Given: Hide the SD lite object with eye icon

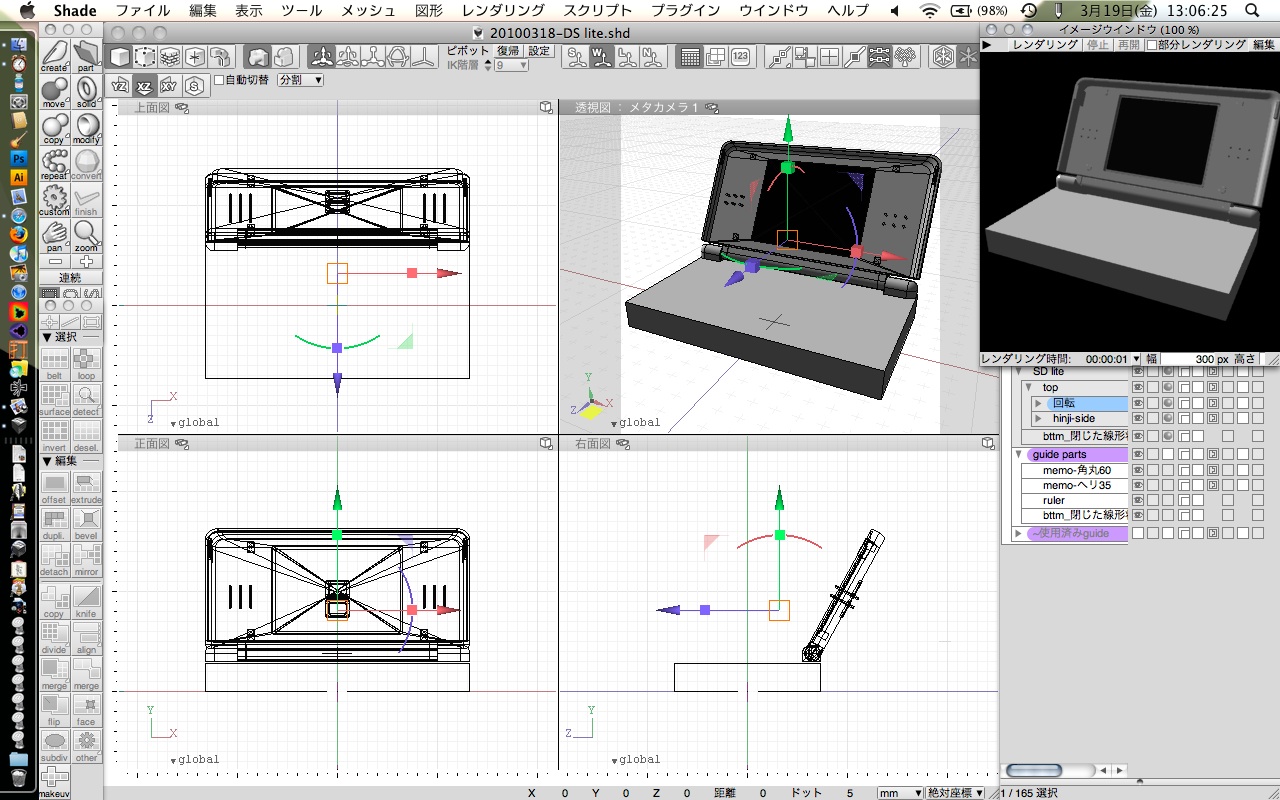Looking at the screenshot, I should tap(1137, 371).
